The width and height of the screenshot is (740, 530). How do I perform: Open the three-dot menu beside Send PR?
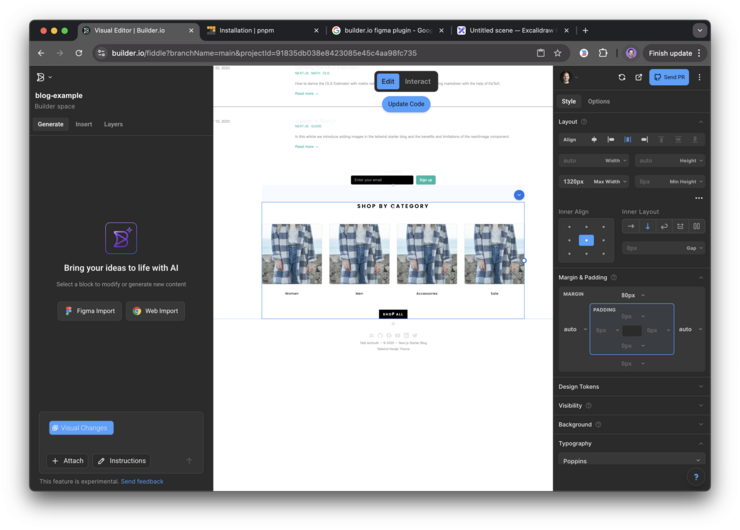[699, 77]
